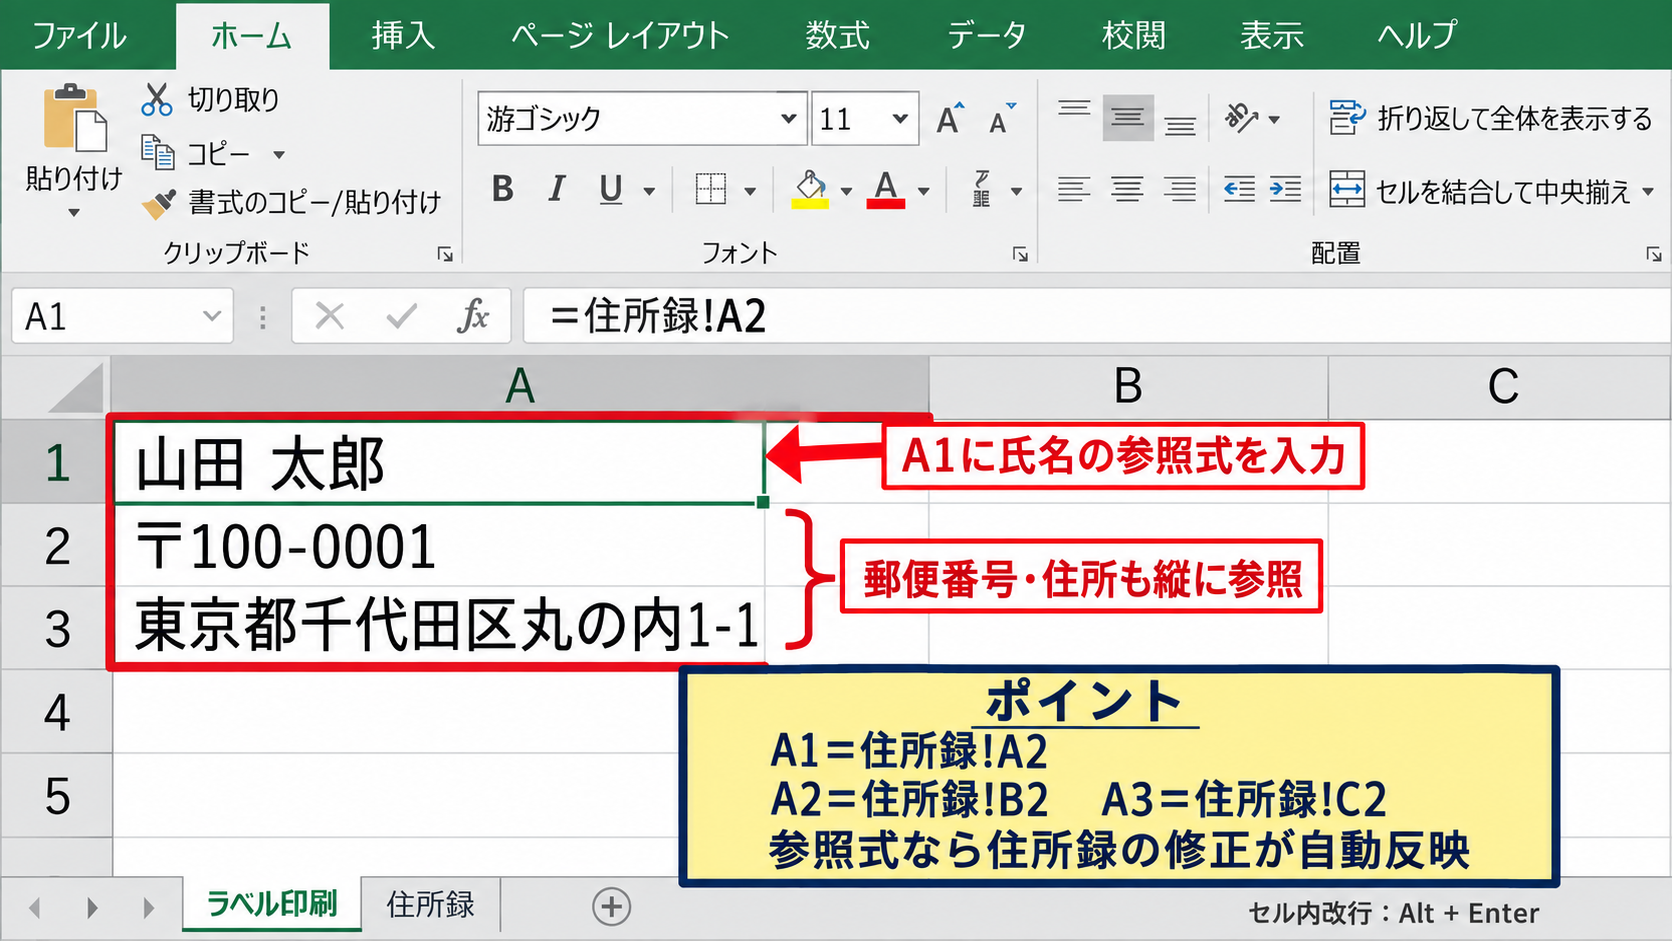Open the ヘルプ tab

(1417, 36)
